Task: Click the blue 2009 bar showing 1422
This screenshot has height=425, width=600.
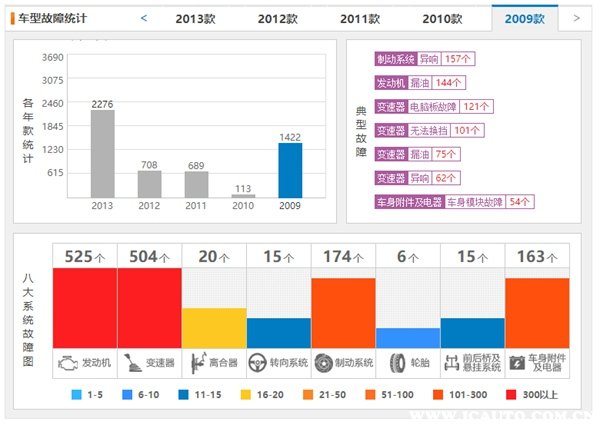Action: [x=290, y=170]
